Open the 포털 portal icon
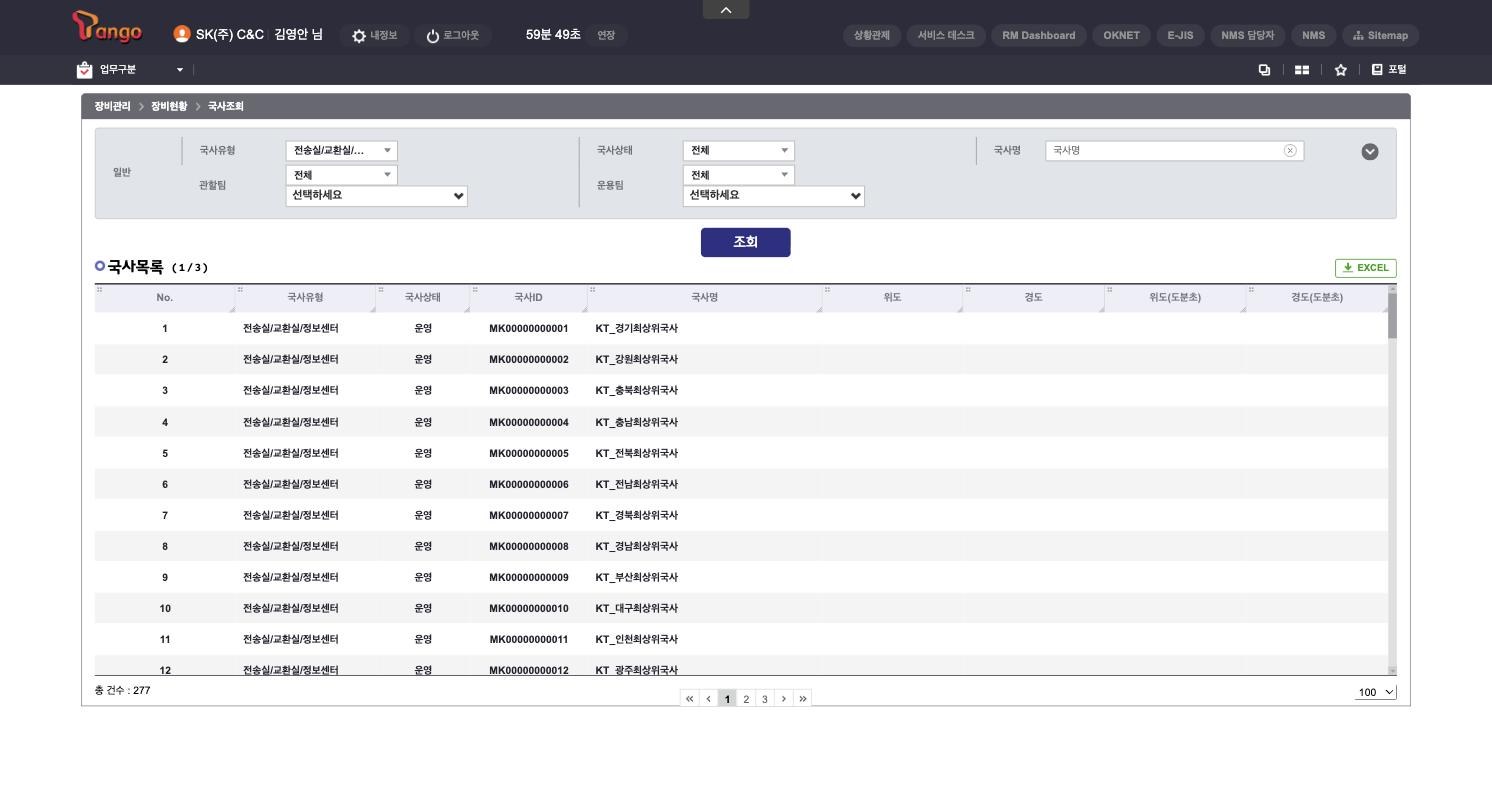Screen dimensions: 1492x812 coord(1388,70)
